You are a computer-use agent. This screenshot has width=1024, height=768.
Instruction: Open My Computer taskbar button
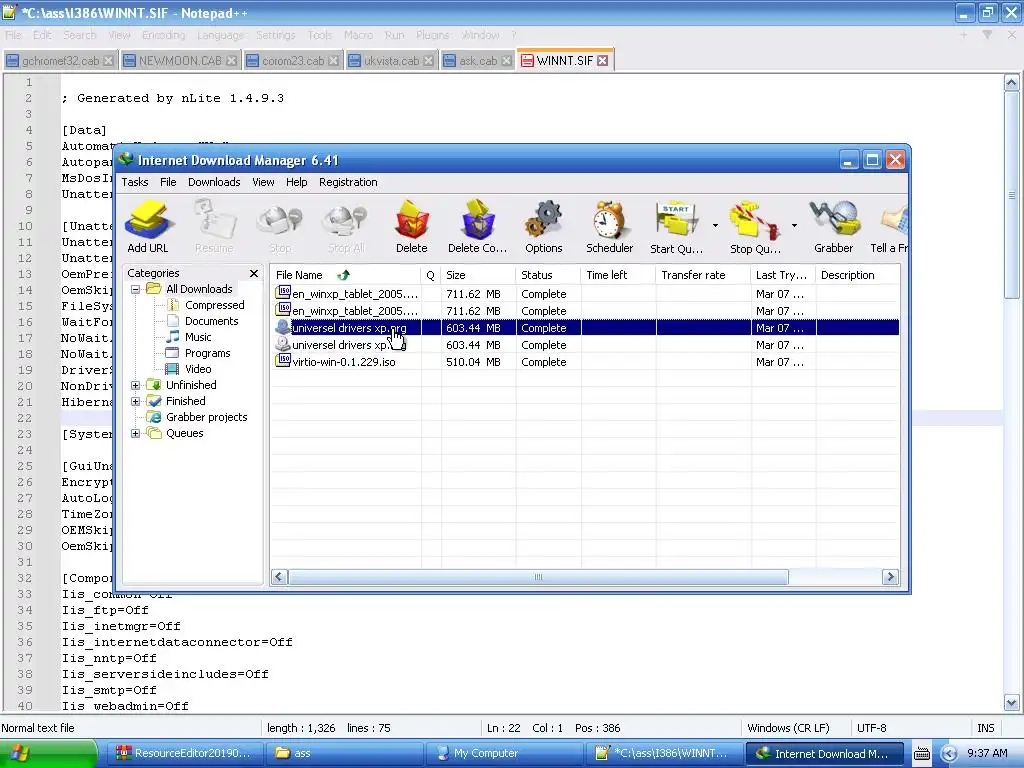[505, 753]
